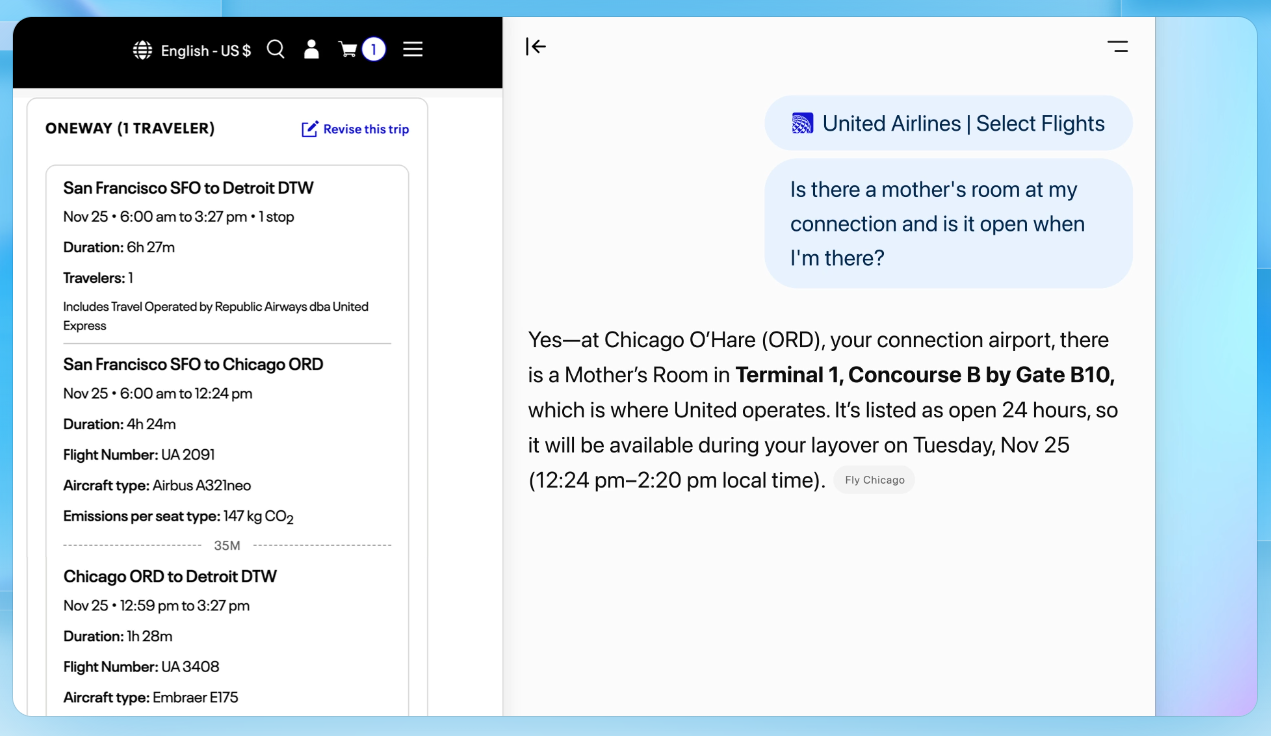
Task: Click the globe language icon
Action: point(143,50)
